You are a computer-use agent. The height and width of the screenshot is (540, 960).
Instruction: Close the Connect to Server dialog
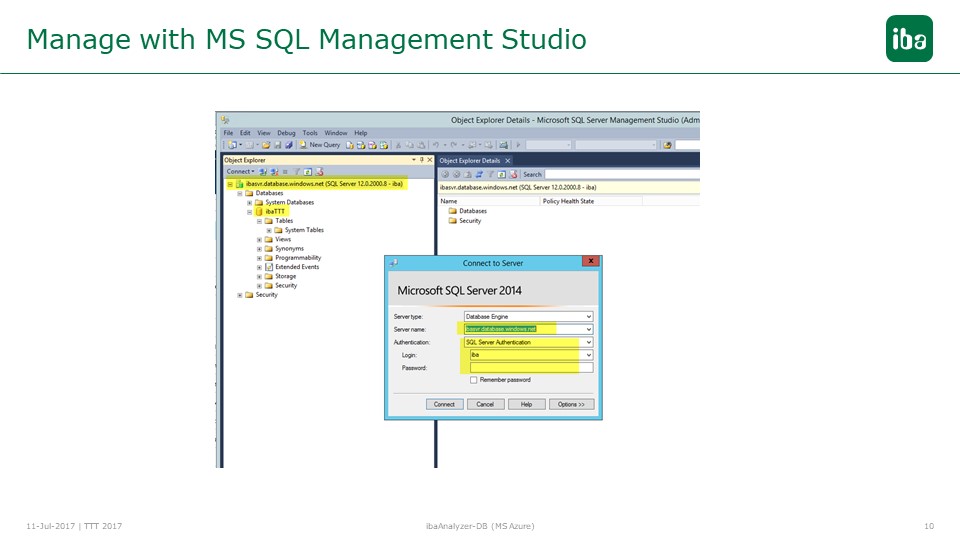click(x=591, y=261)
